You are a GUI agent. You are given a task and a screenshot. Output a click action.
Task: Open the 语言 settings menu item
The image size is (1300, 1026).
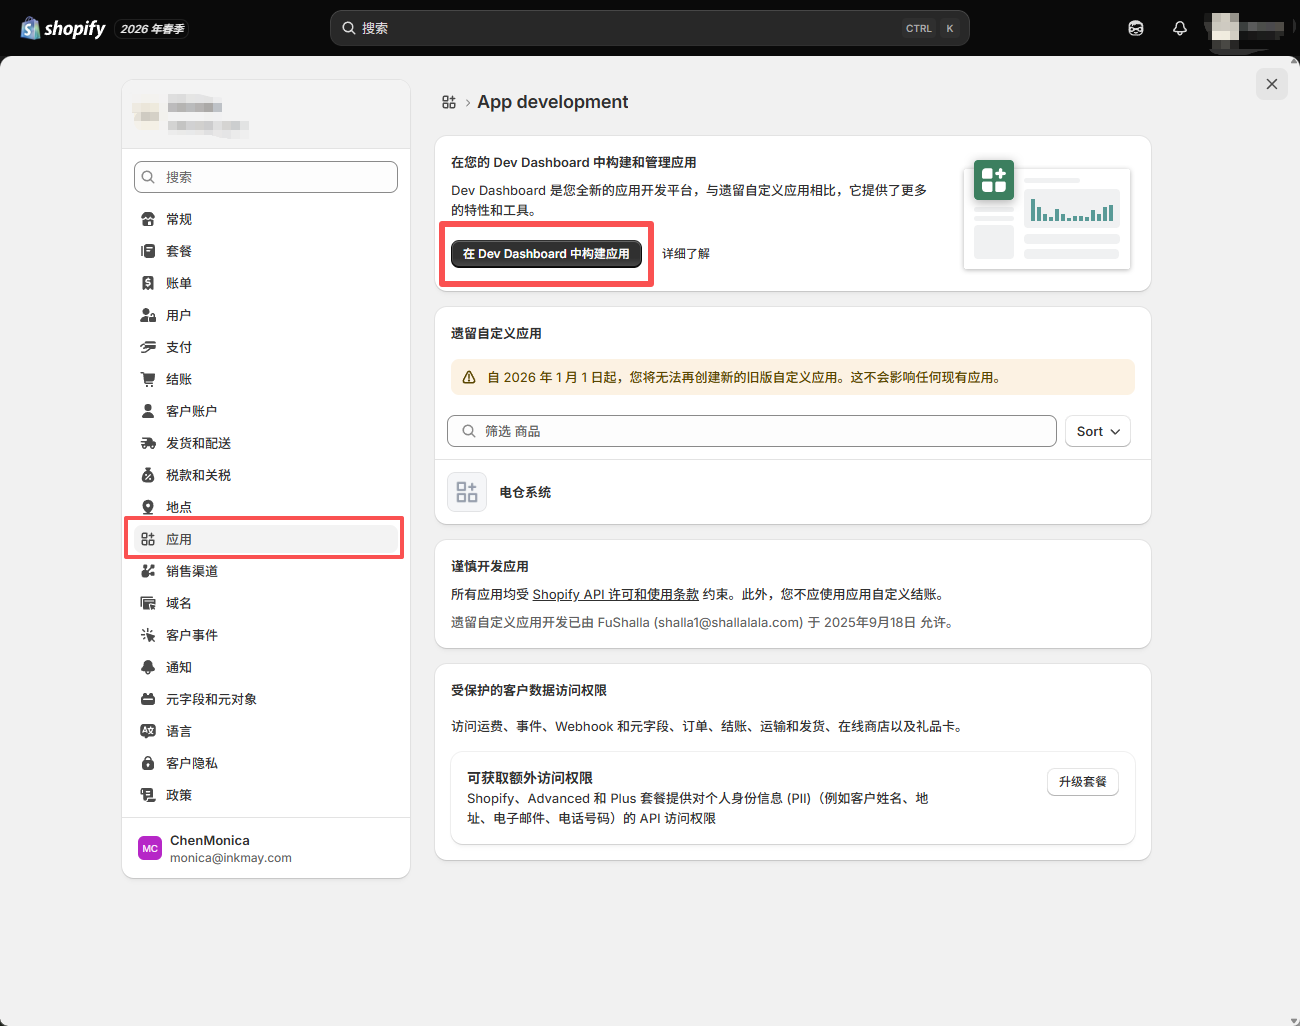click(266, 731)
